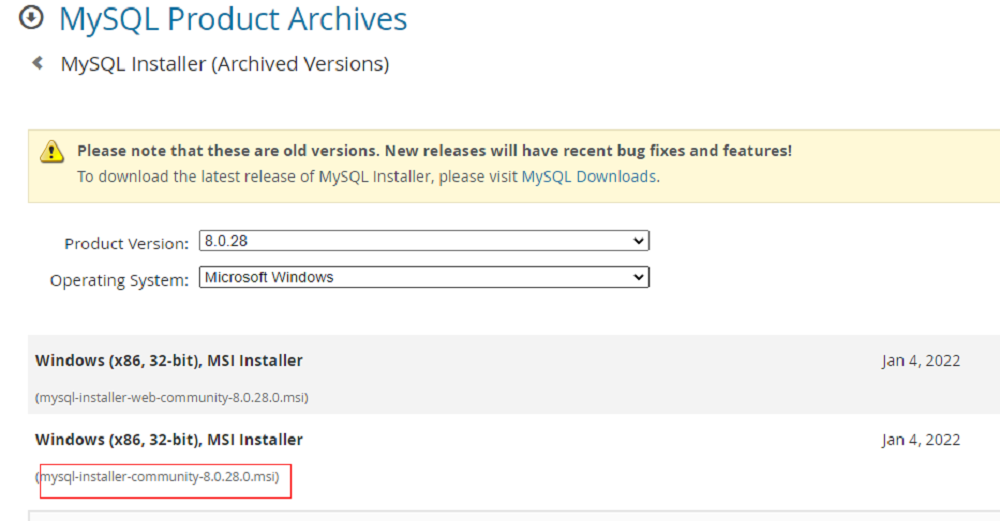Click the yellow warning triangle icon
Viewport: 1000px width, 521px height.
coord(52,152)
